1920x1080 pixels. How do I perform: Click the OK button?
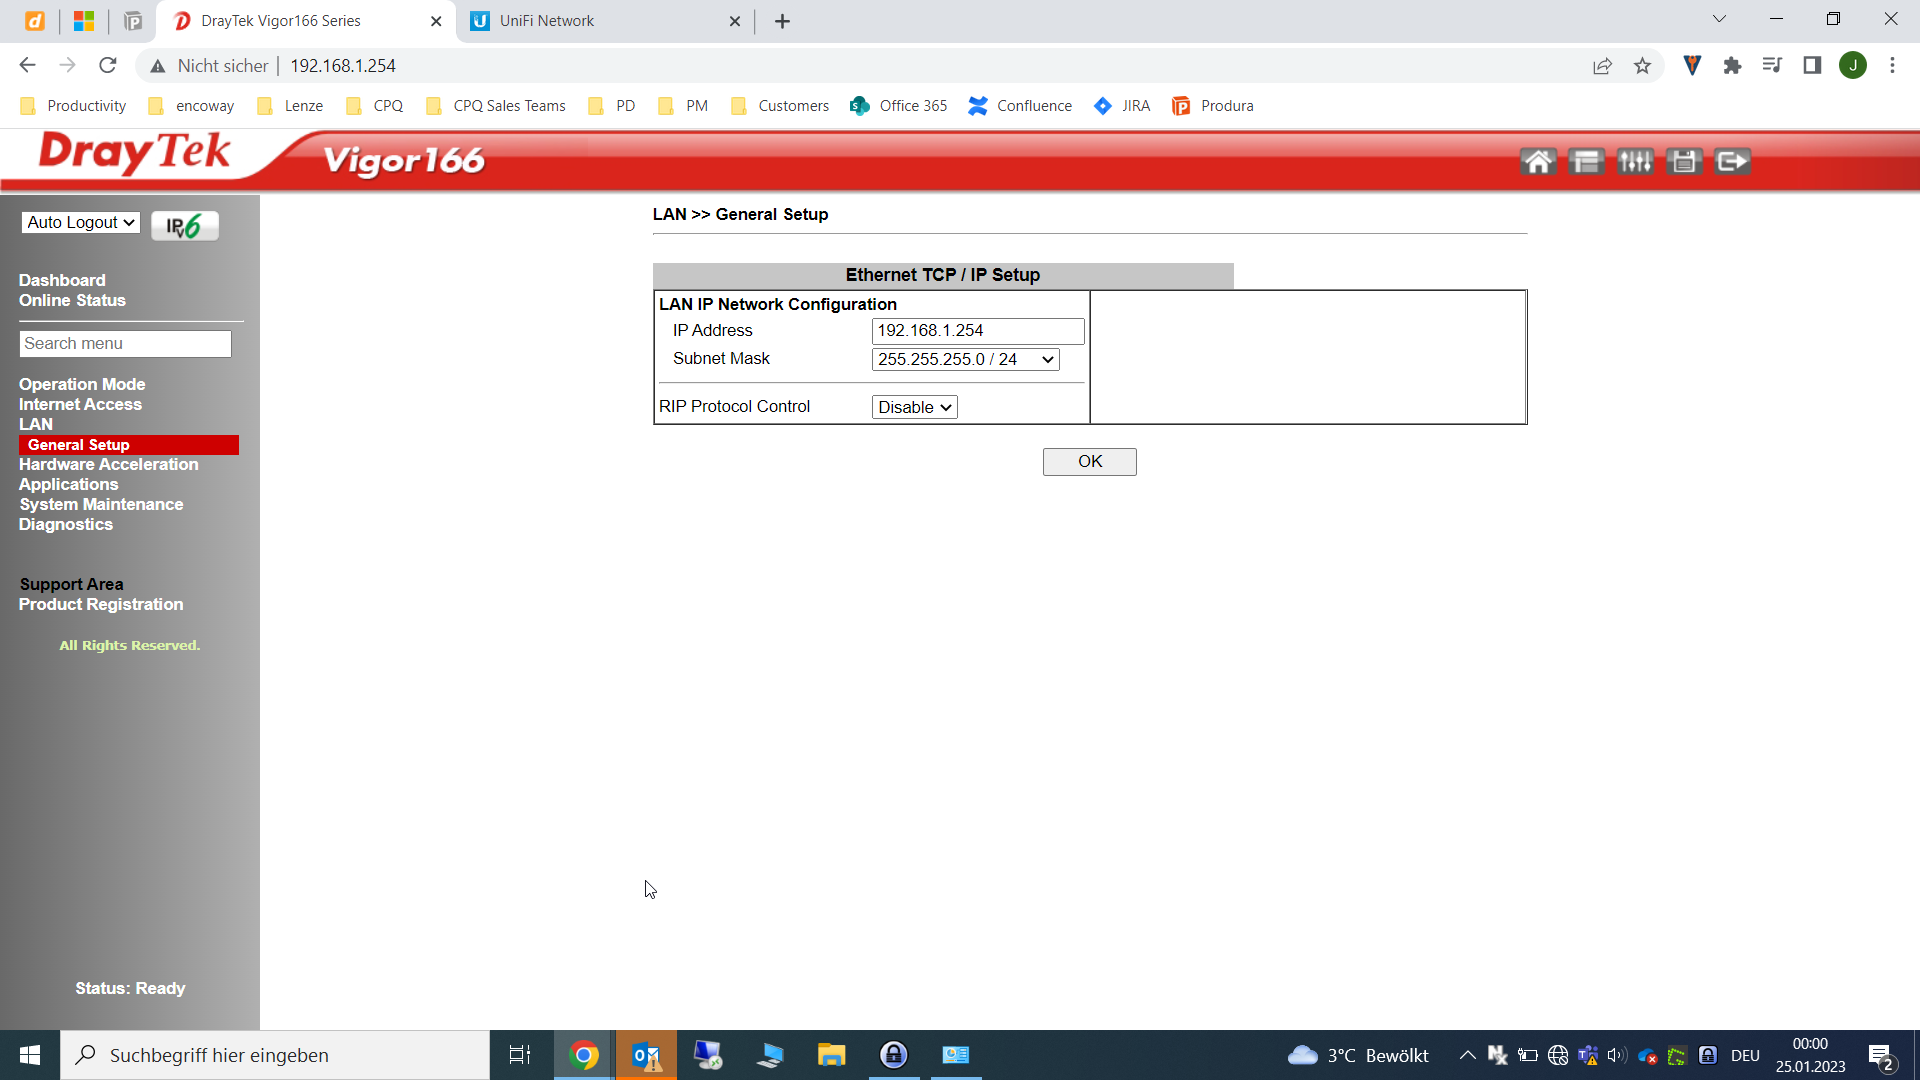(x=1090, y=461)
